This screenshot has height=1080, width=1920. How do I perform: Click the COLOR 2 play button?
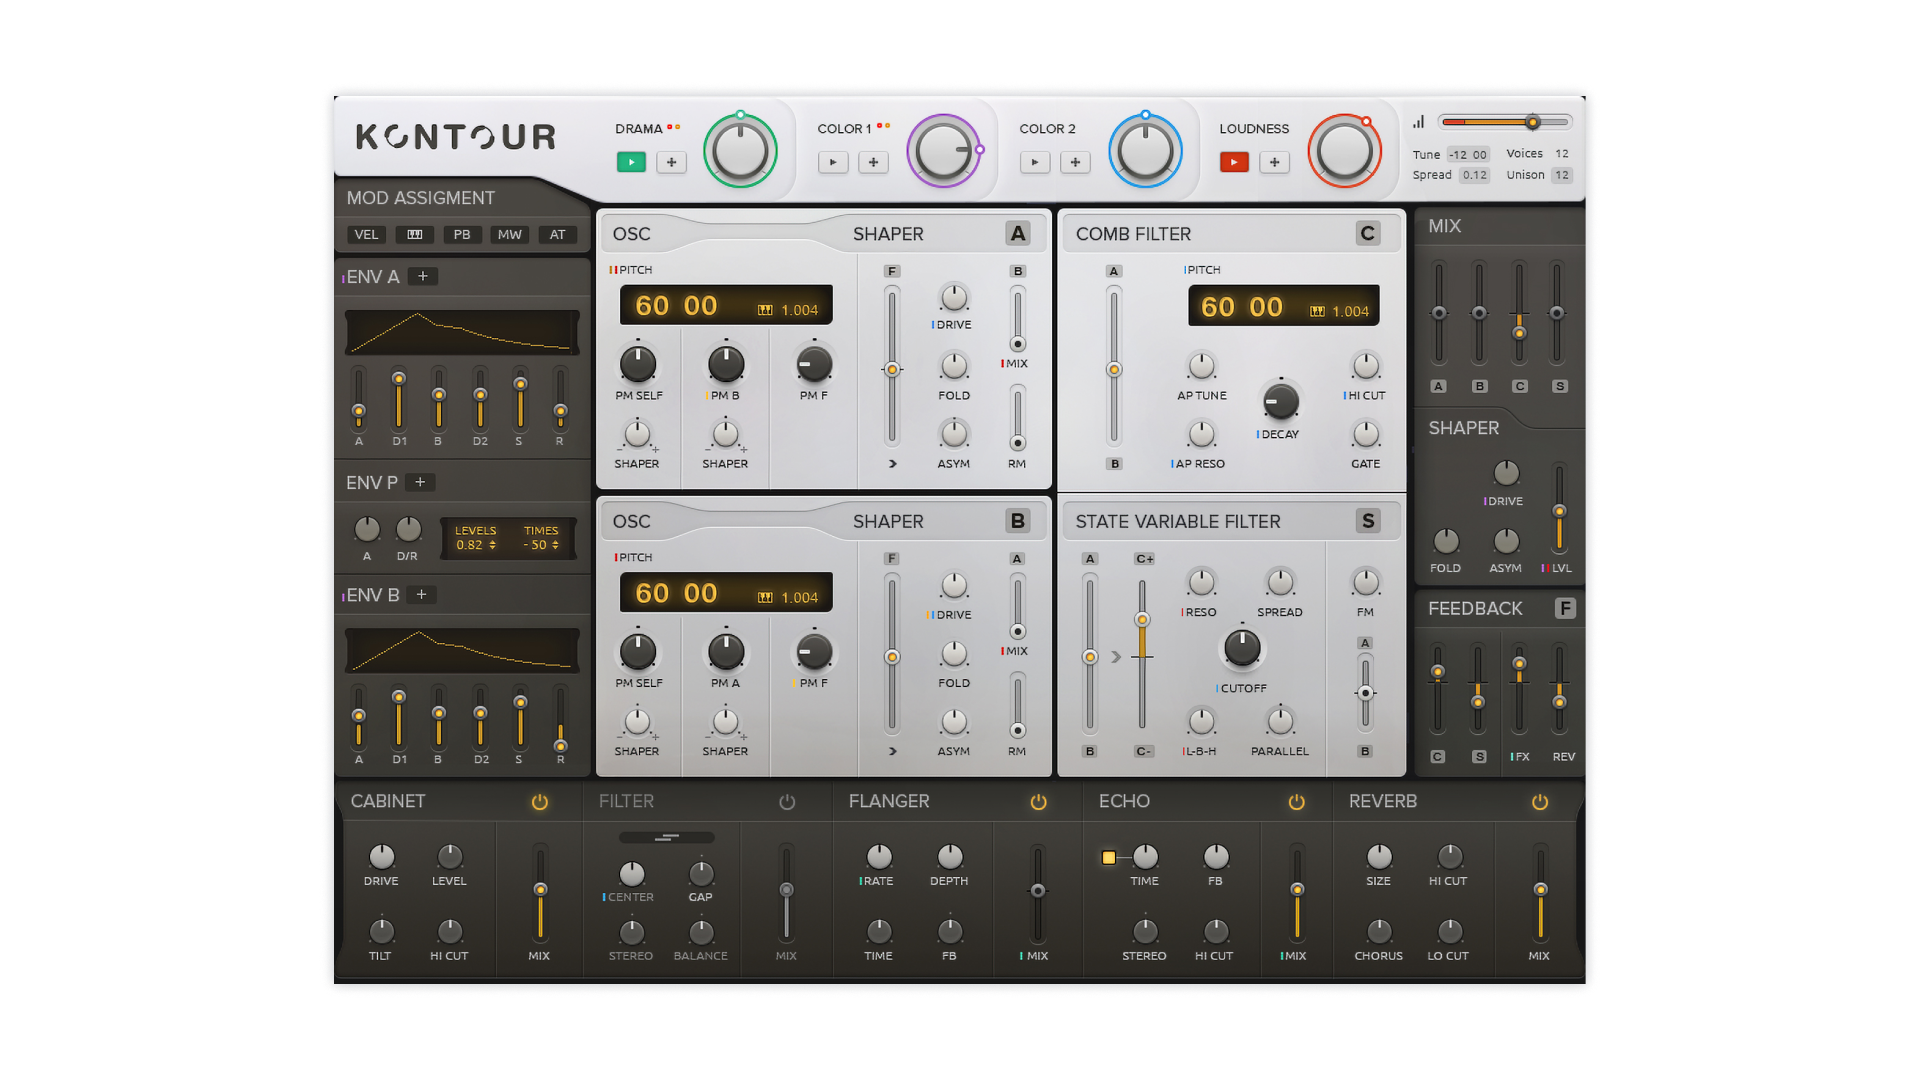coord(1034,162)
